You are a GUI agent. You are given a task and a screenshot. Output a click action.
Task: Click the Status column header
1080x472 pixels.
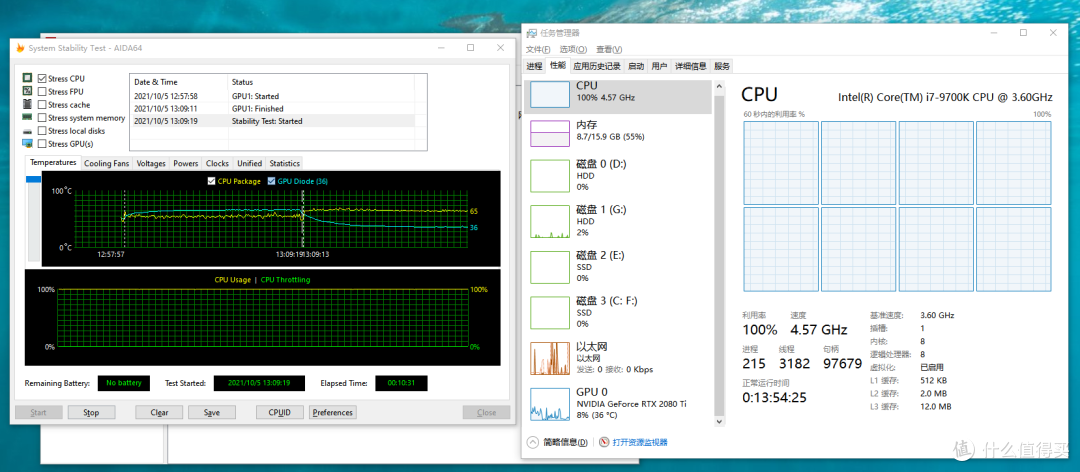click(322, 82)
